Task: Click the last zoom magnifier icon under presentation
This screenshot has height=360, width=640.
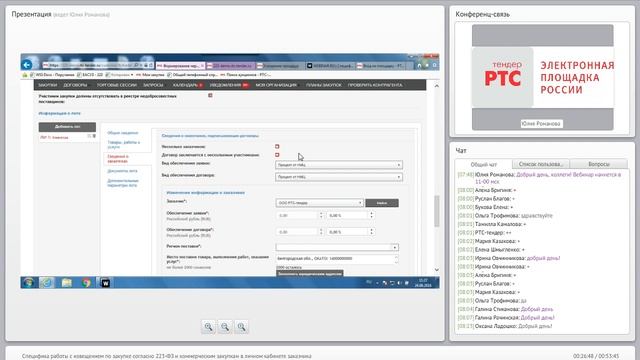Action: pyautogui.click(x=241, y=327)
